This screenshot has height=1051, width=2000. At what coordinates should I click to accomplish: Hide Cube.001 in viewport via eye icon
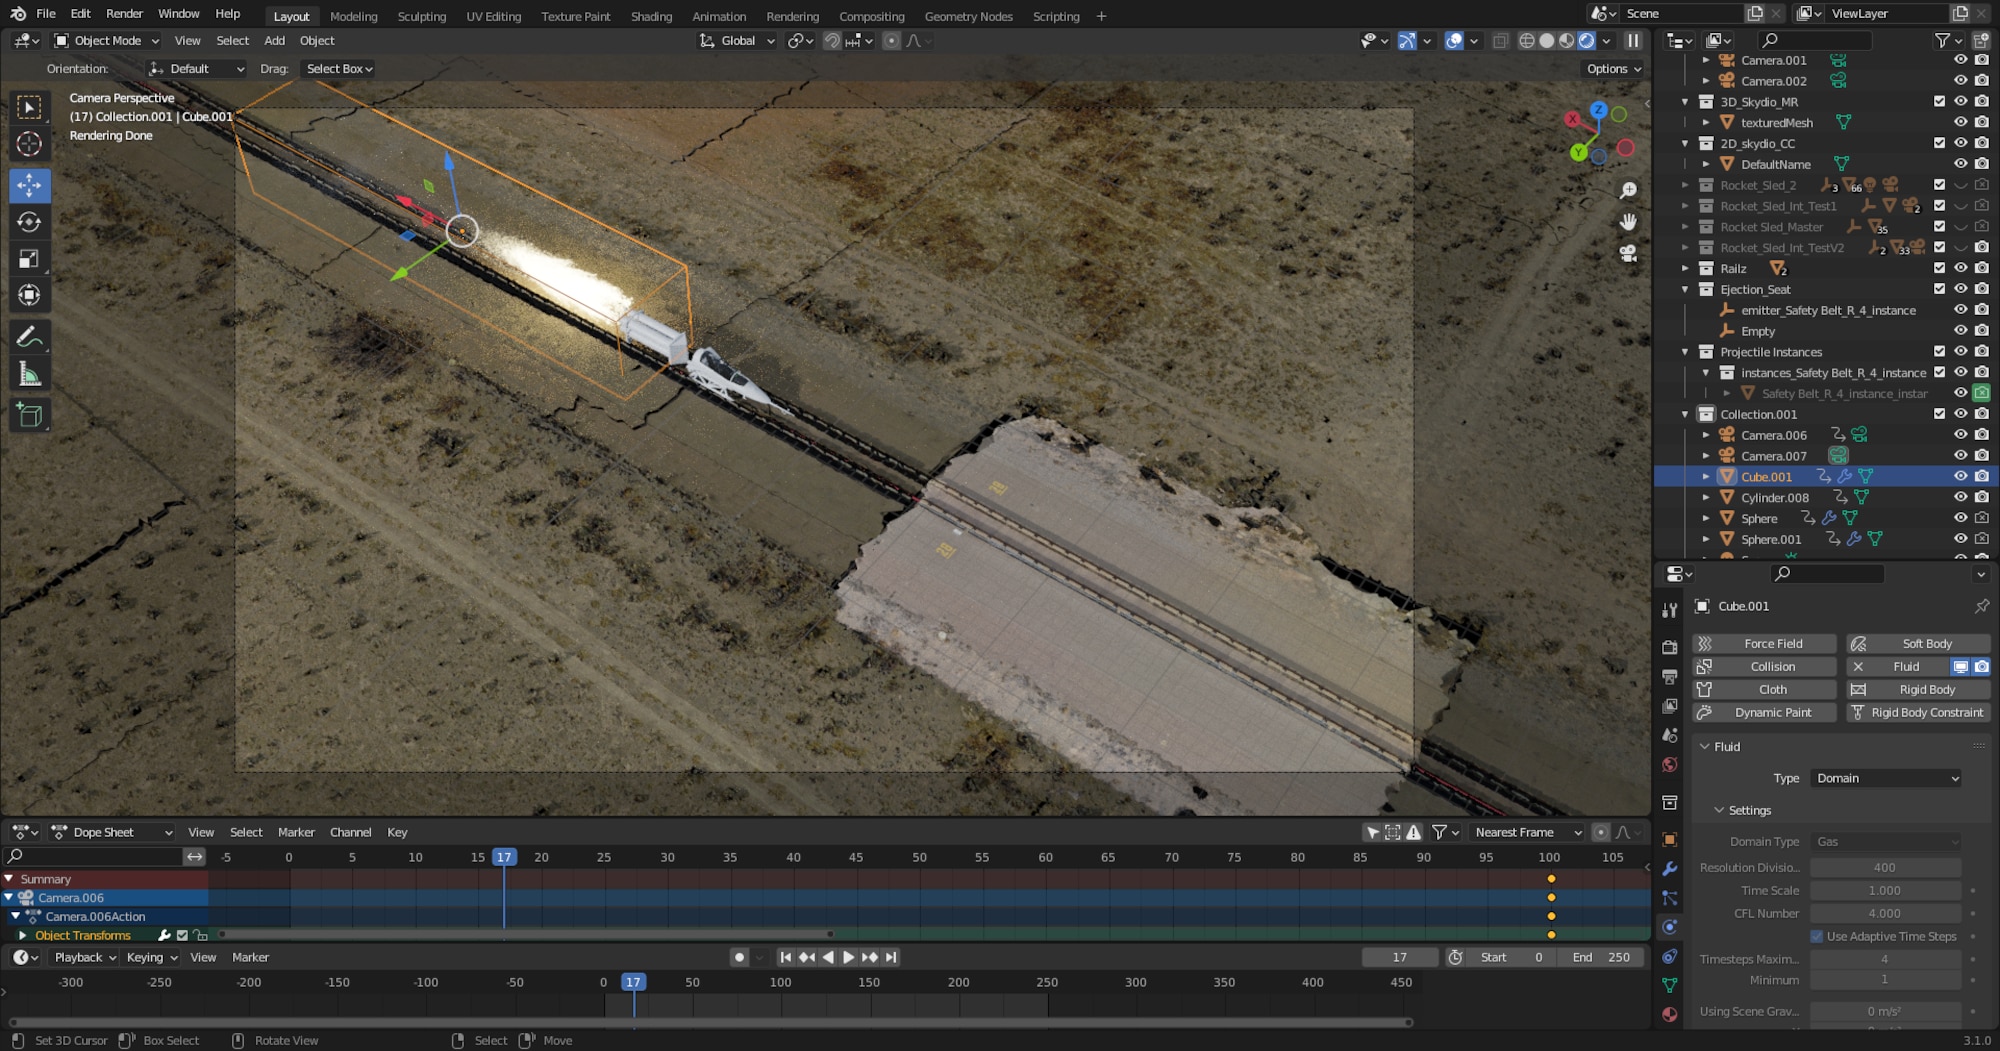click(1960, 477)
